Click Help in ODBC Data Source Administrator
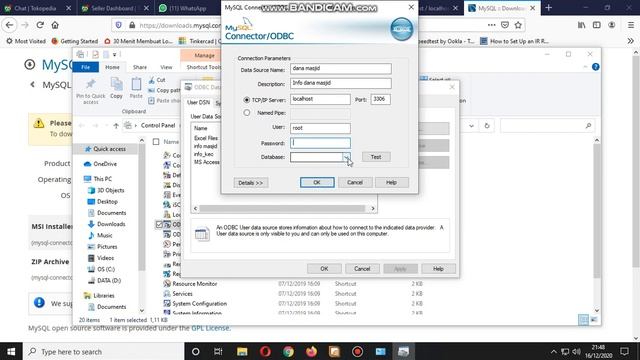The image size is (640, 360). pyautogui.click(x=438, y=269)
